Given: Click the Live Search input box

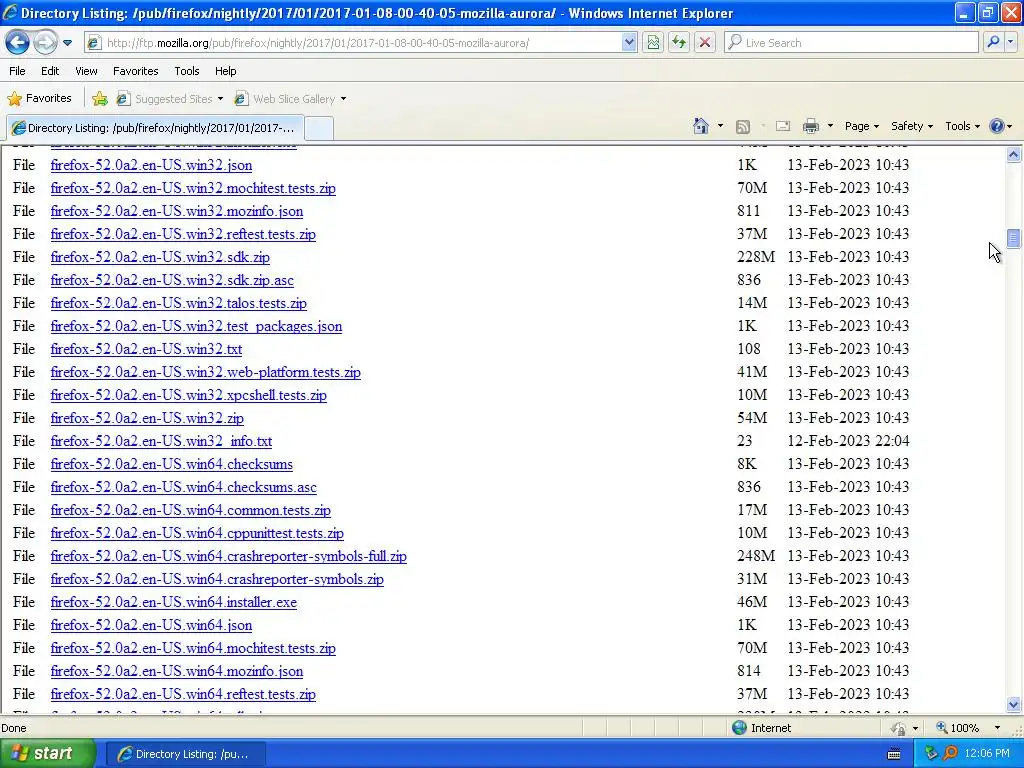Looking at the screenshot, I should tap(851, 43).
